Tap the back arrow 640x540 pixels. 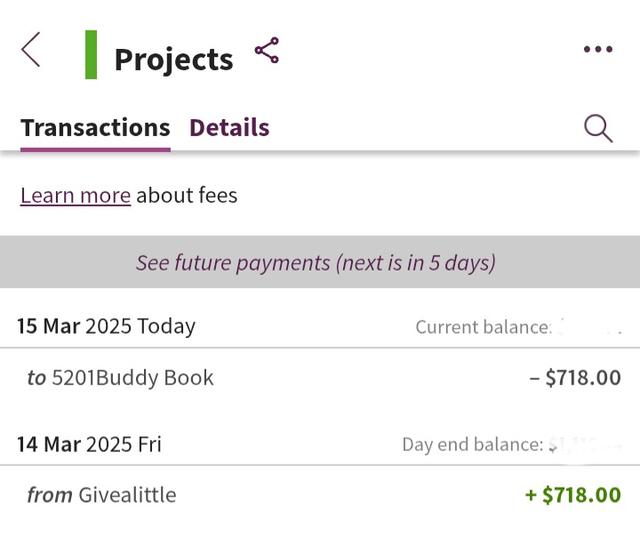pyautogui.click(x=31, y=49)
